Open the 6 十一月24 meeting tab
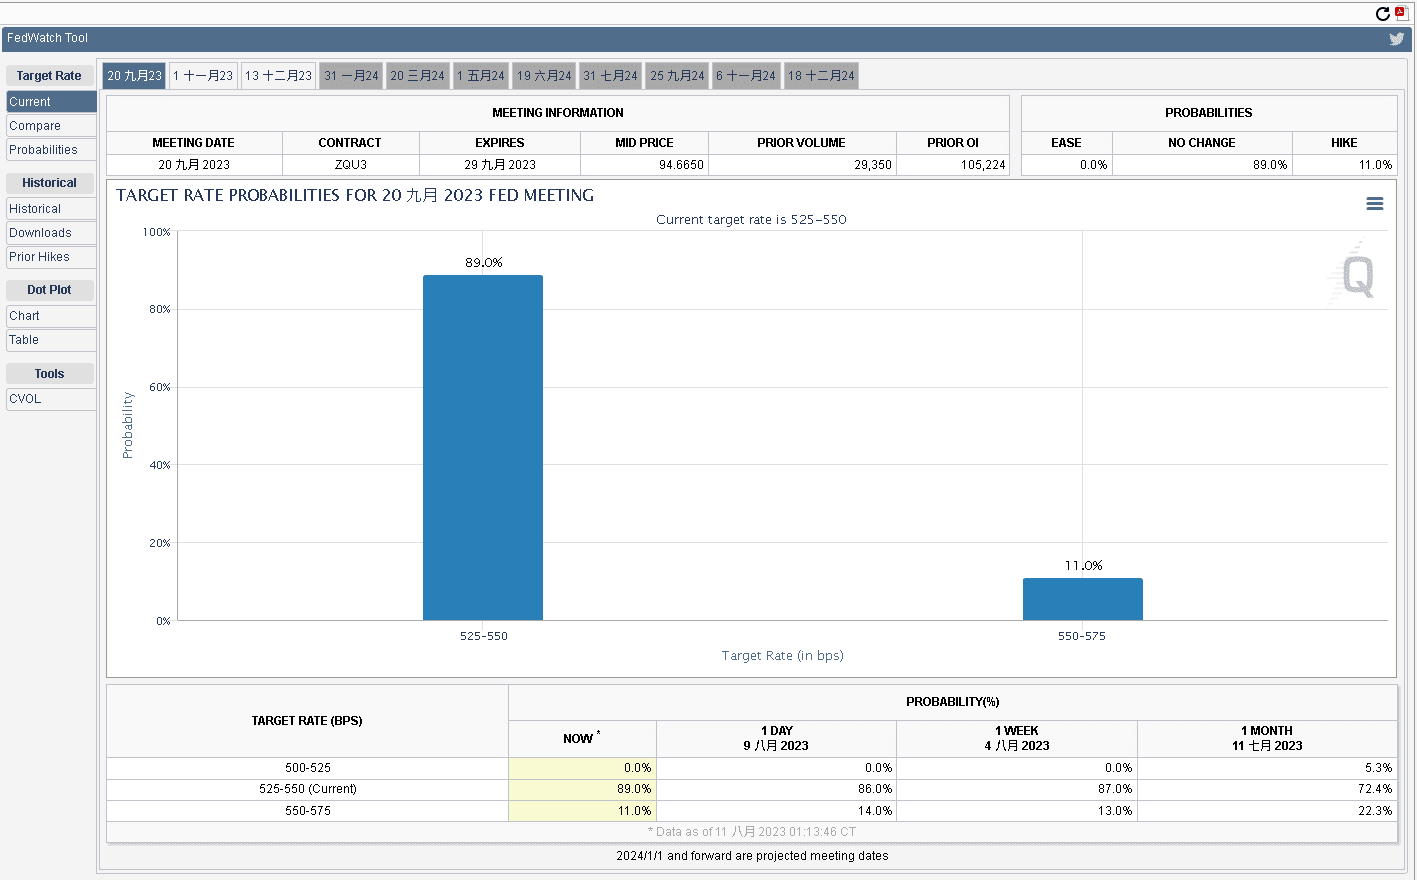 [746, 76]
